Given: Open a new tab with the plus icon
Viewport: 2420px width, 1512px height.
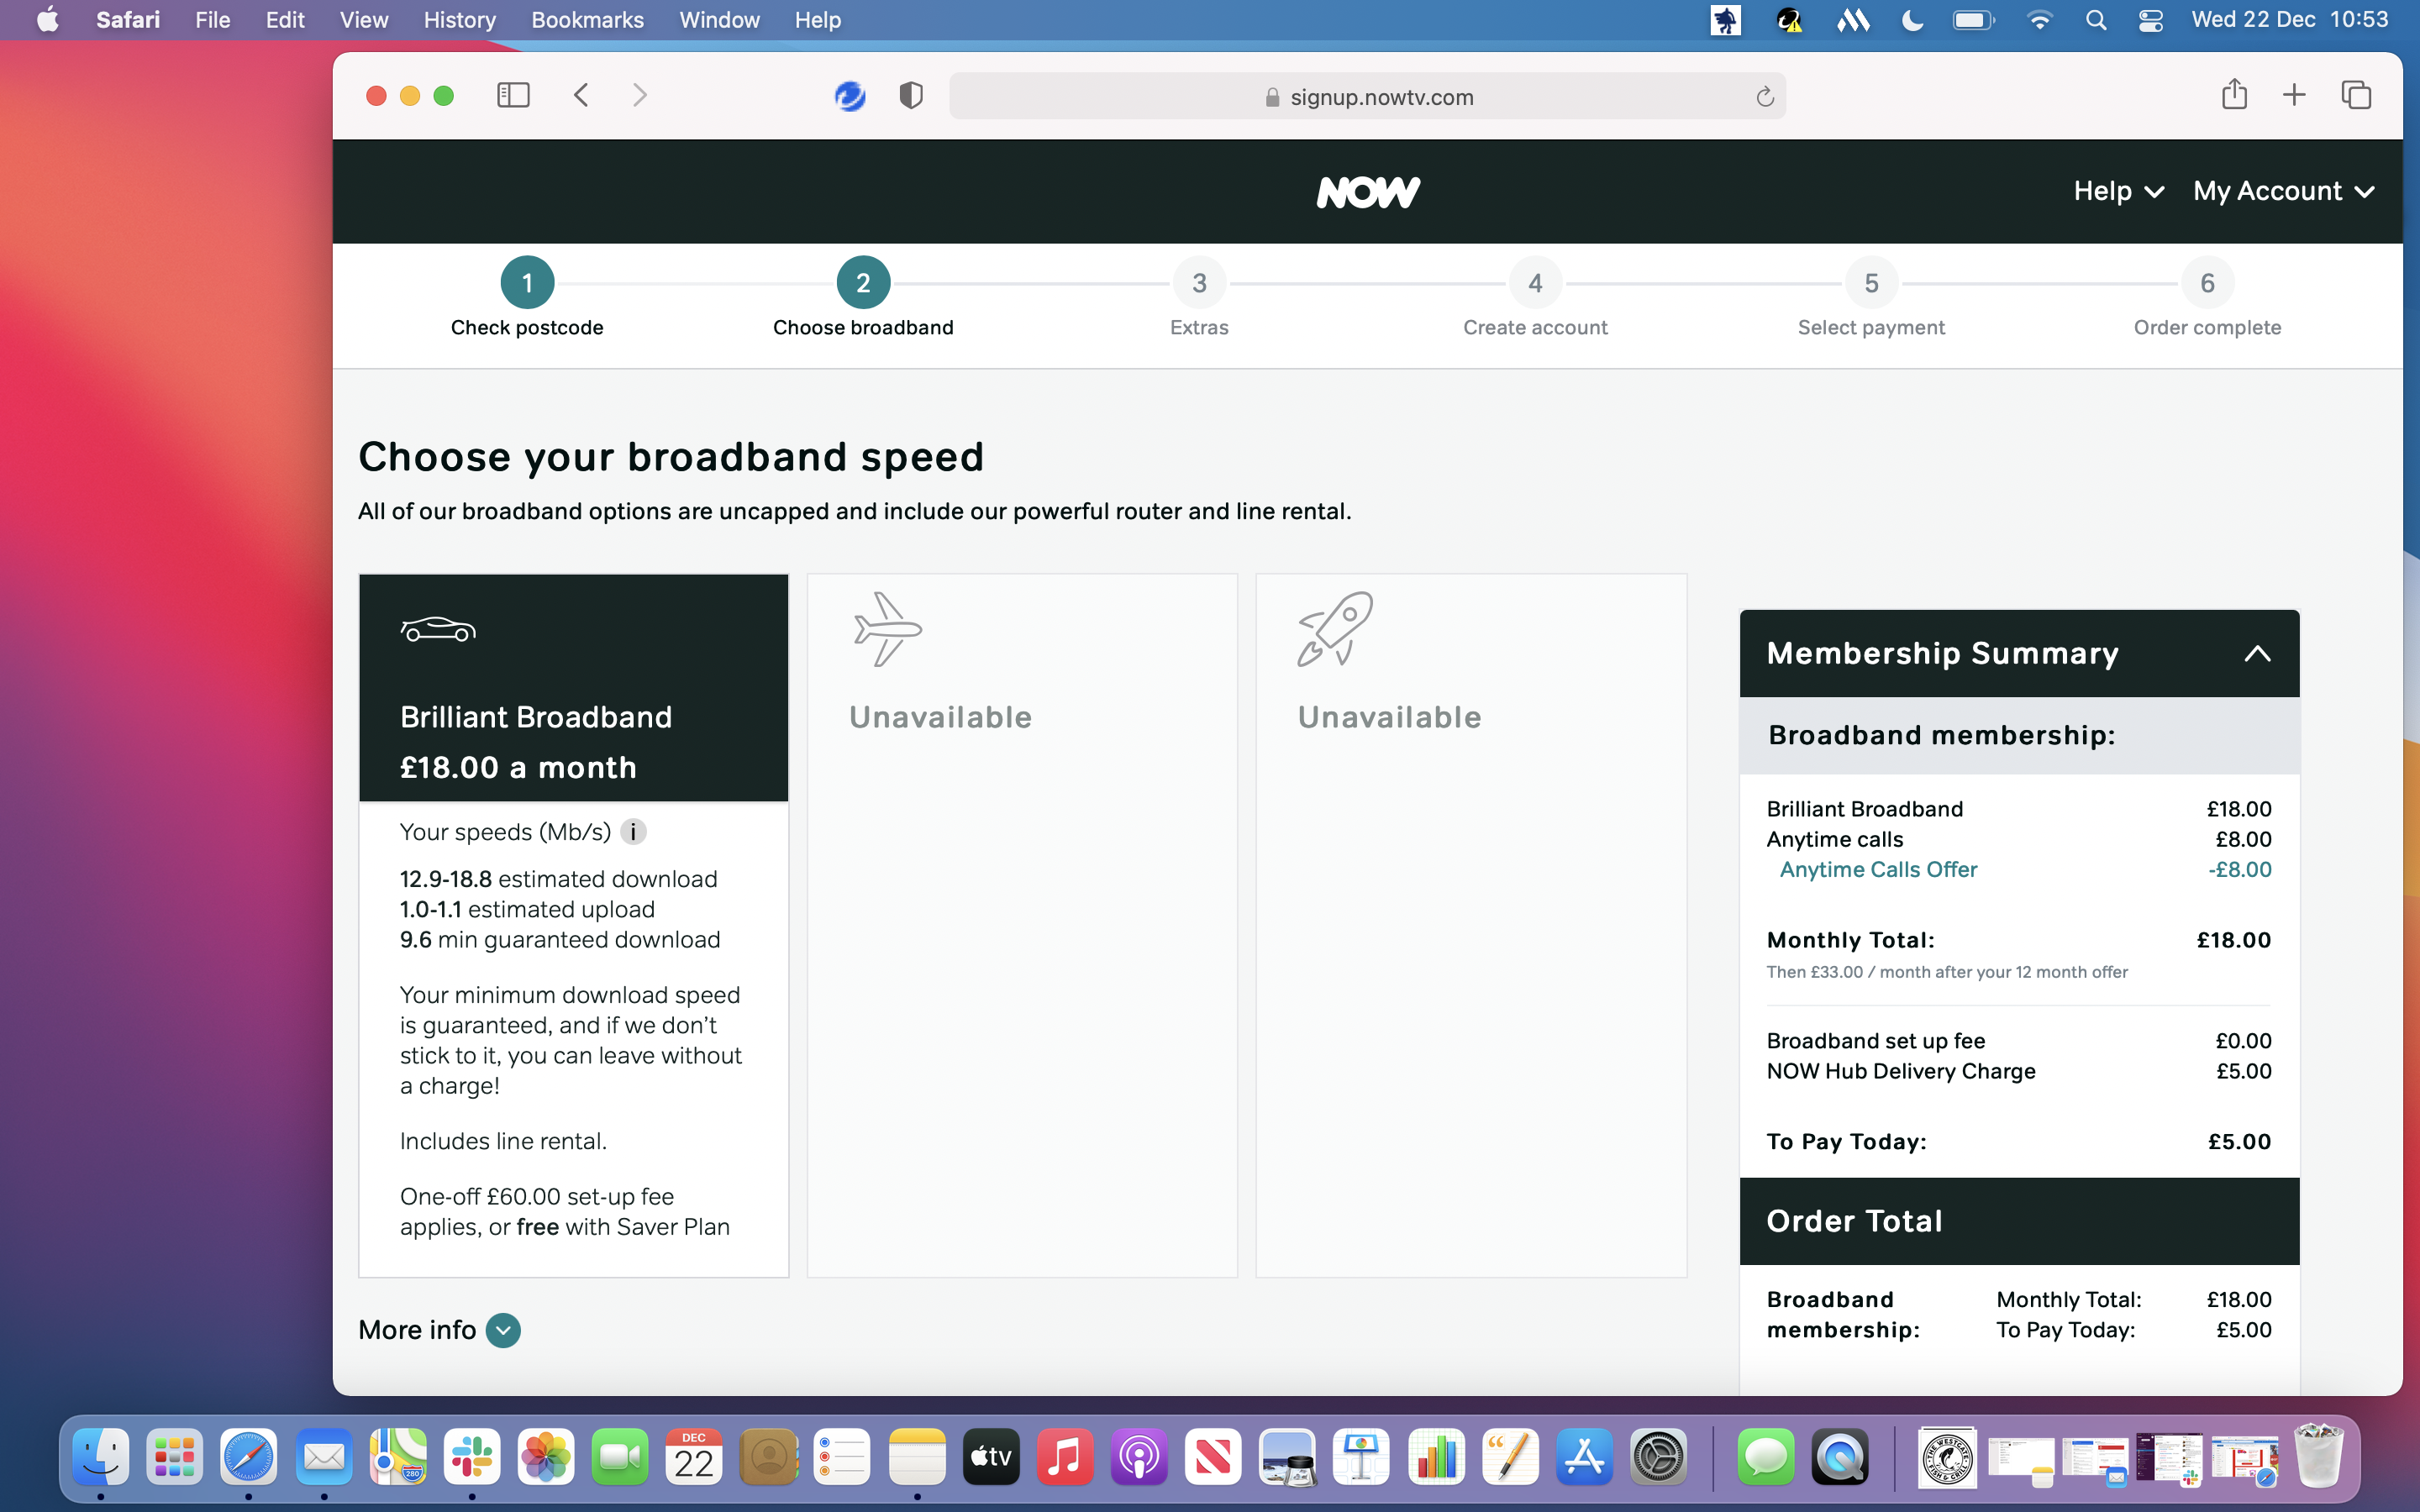Looking at the screenshot, I should (x=2294, y=96).
